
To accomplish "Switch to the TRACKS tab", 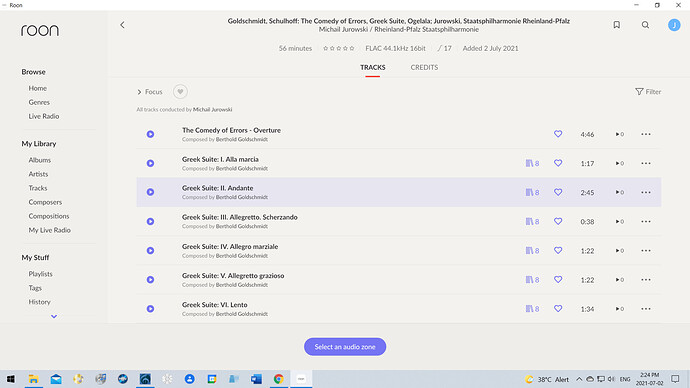I will 373,67.
